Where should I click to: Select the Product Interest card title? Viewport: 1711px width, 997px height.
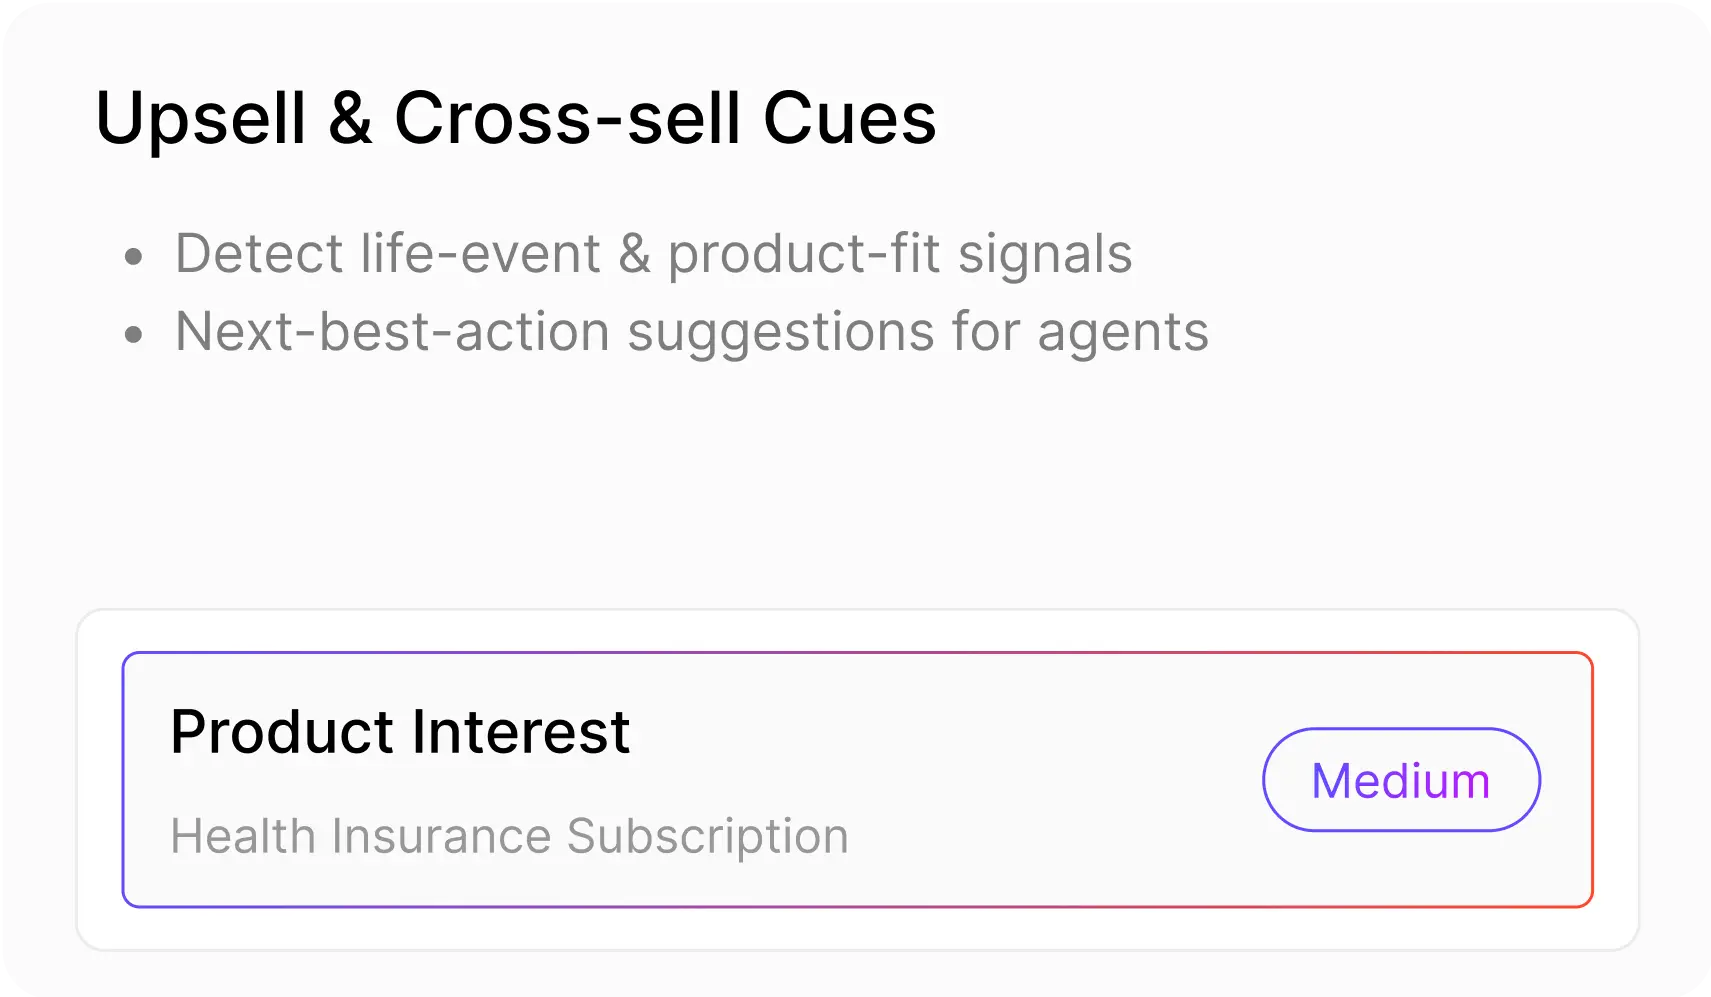400,731
